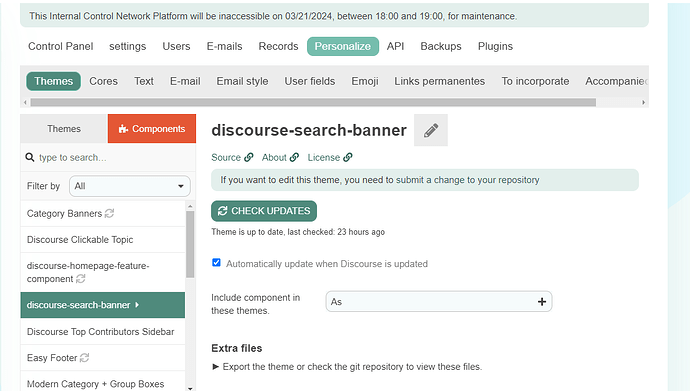Click right arrow of horizontal scrollbar
This screenshot has width=690, height=391.
click(x=643, y=102)
